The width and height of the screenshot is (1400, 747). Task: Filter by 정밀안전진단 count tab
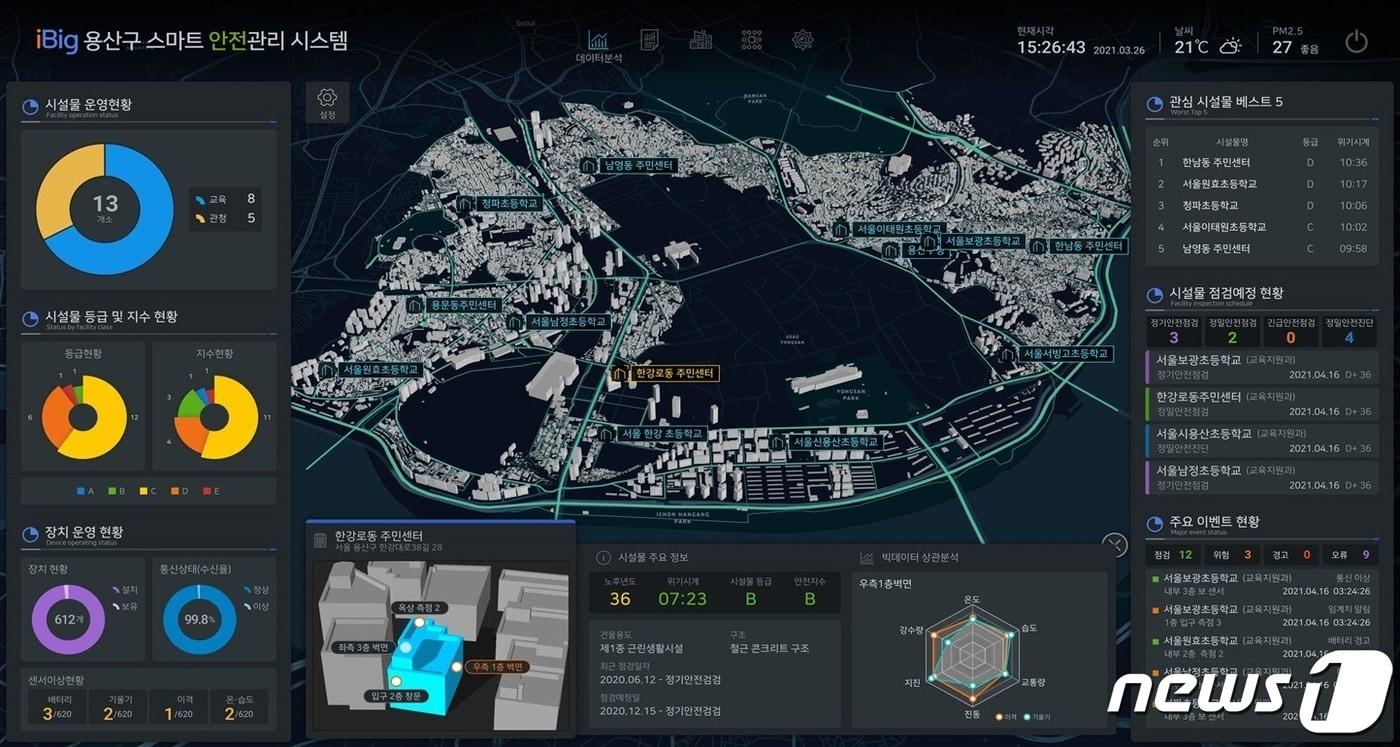[x=1348, y=331]
